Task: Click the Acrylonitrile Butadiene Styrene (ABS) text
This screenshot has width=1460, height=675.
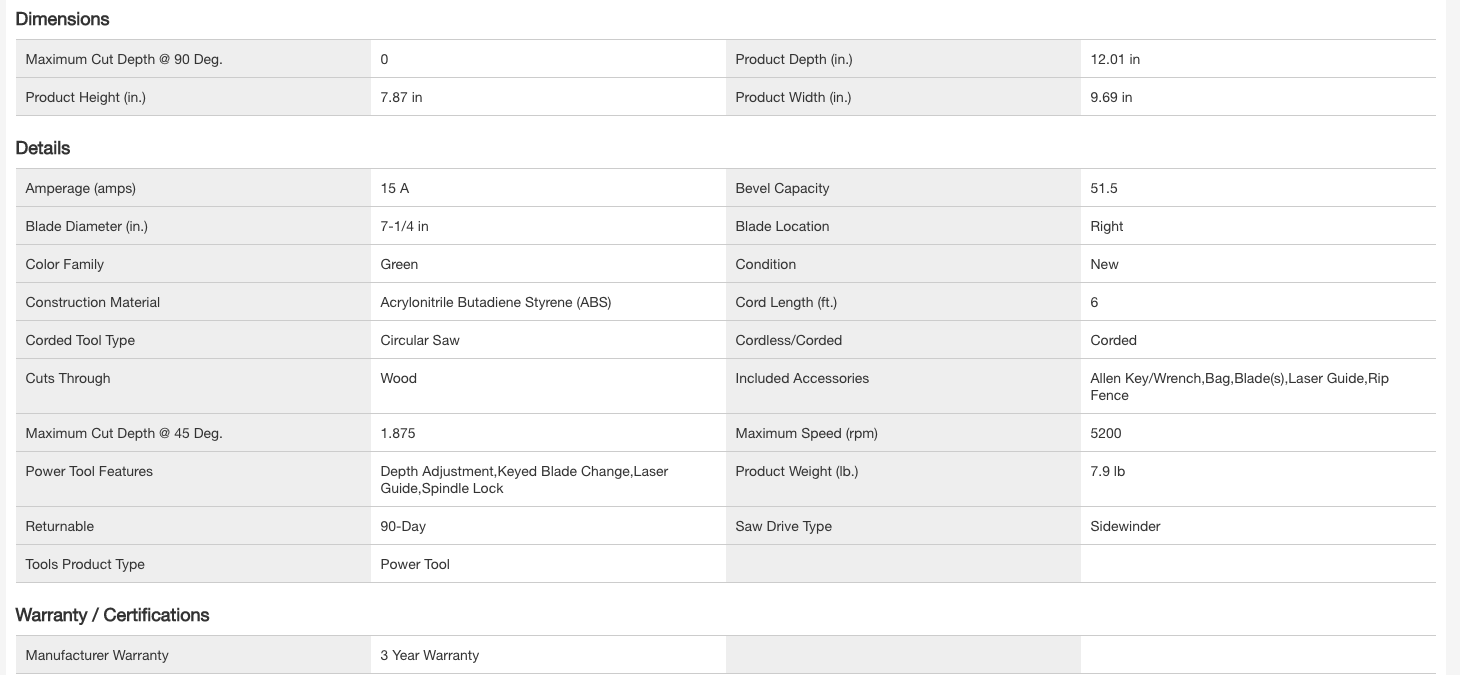Action: (x=495, y=302)
